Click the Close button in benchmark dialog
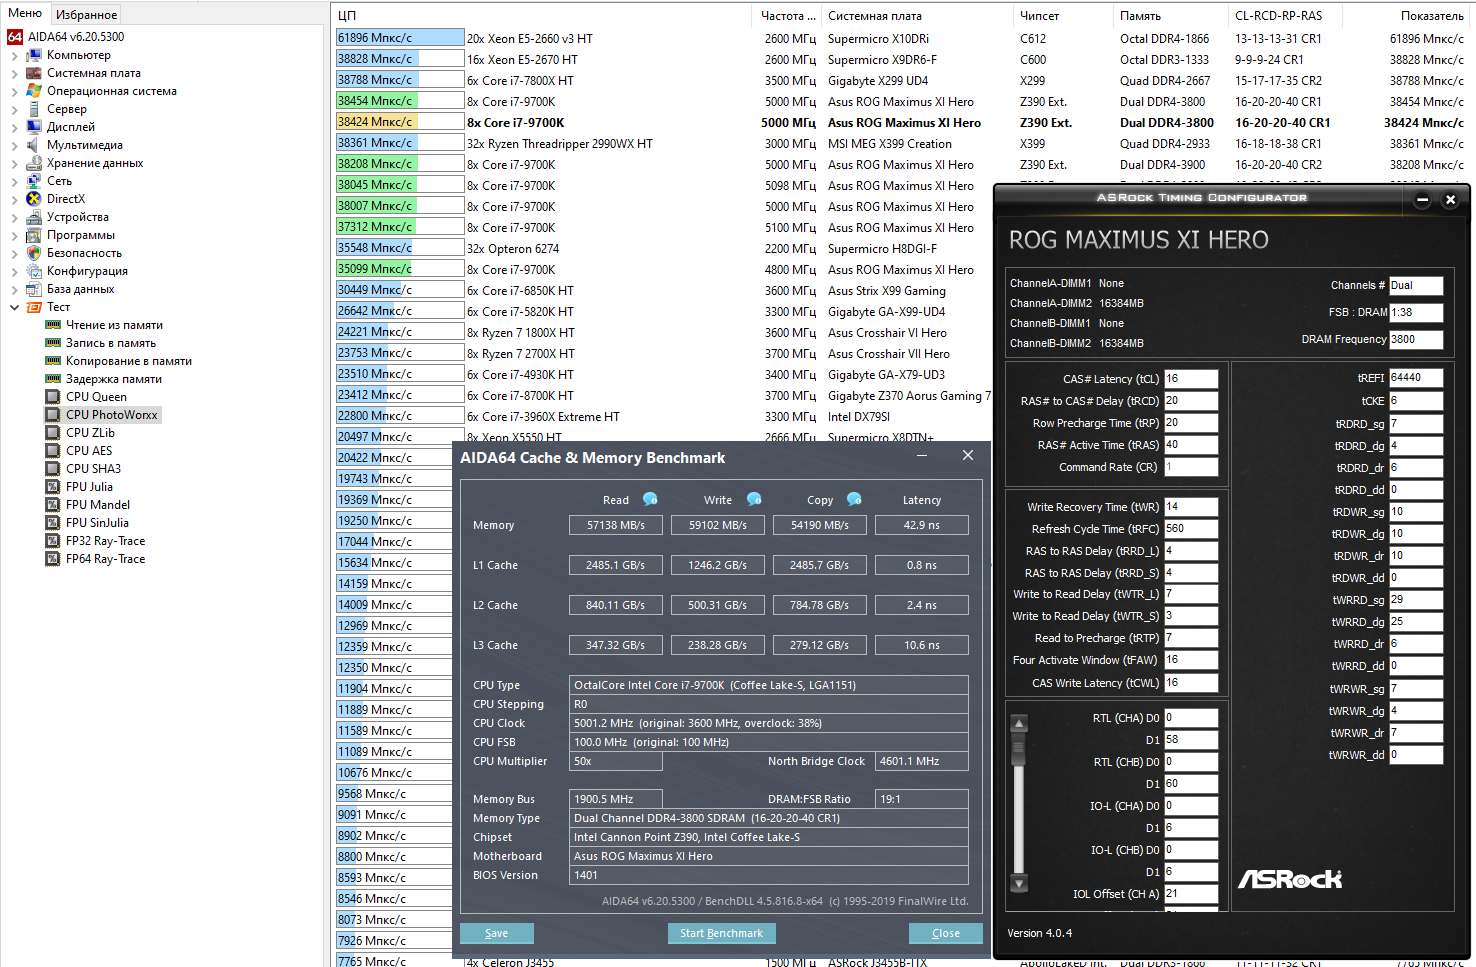 [945, 933]
